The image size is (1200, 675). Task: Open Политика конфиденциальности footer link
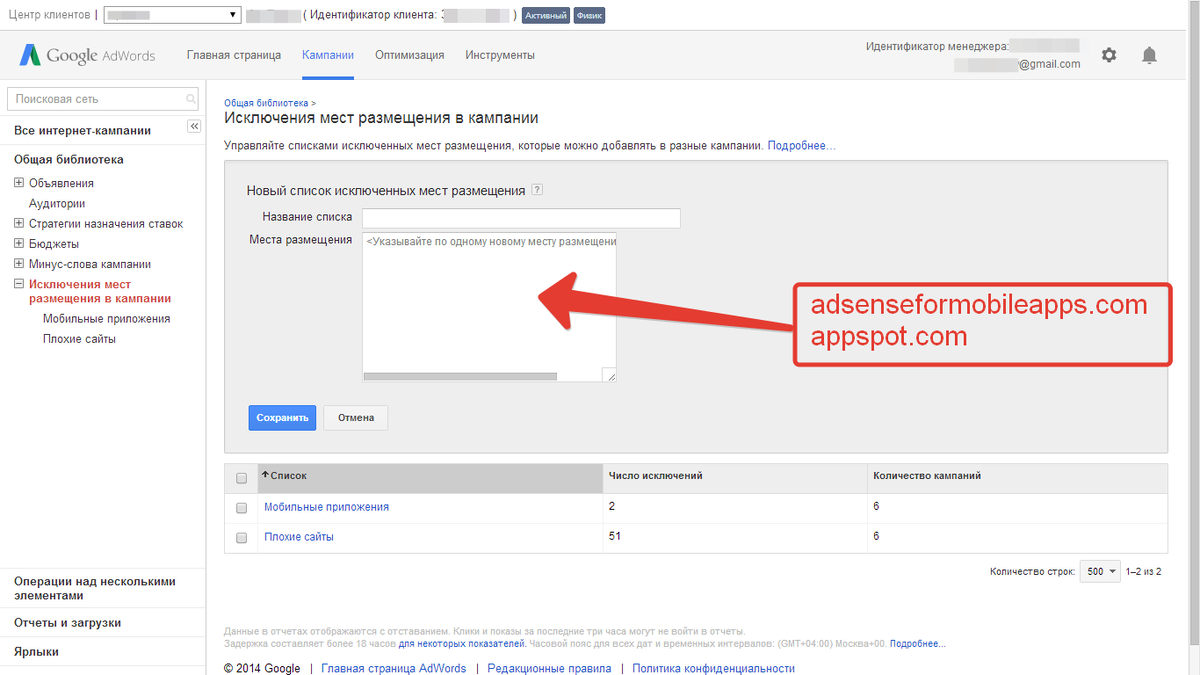point(713,668)
